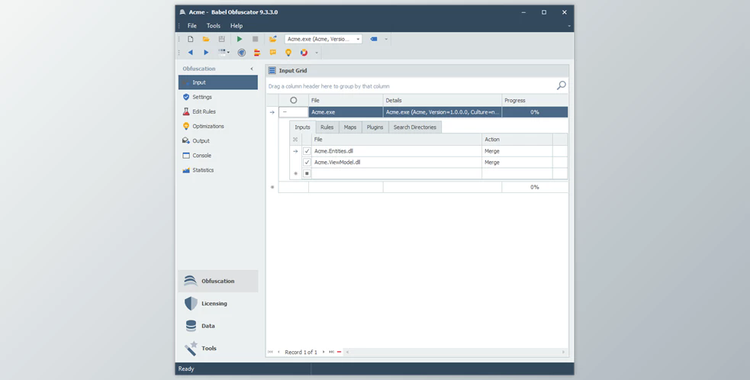Click the horizontal scrollbar at grid bottom
Image resolution: width=750 pixels, height=380 pixels.
click(455, 352)
